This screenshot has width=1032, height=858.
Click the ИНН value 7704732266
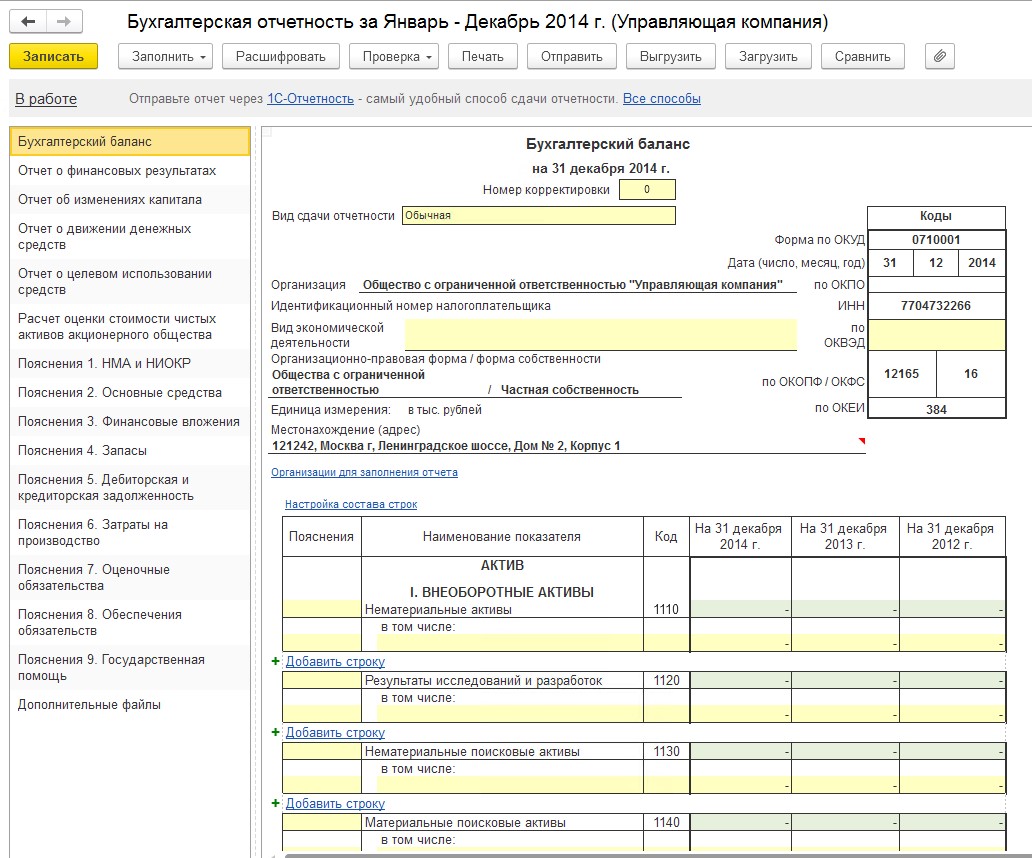coord(936,306)
